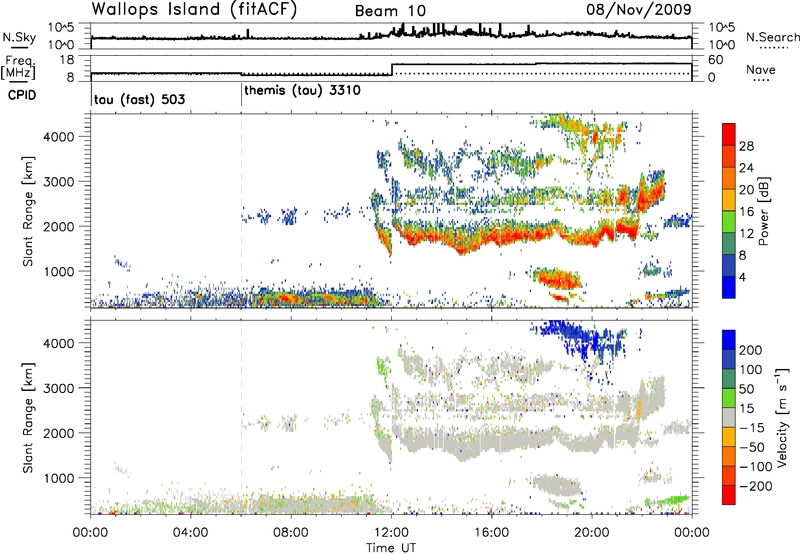The width and height of the screenshot is (800, 554).
Task: Click the 18 tick on frequency axis
Action: [x=67, y=60]
